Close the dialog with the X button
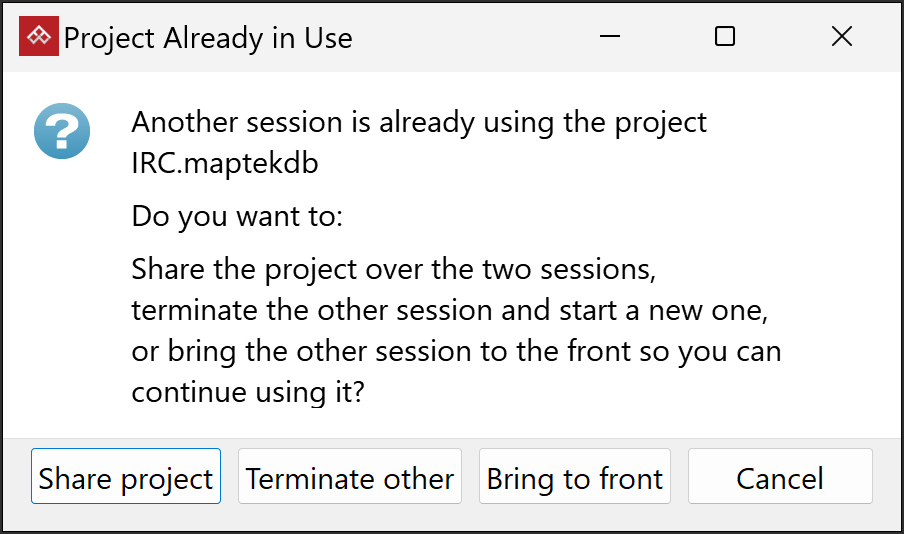 point(842,37)
